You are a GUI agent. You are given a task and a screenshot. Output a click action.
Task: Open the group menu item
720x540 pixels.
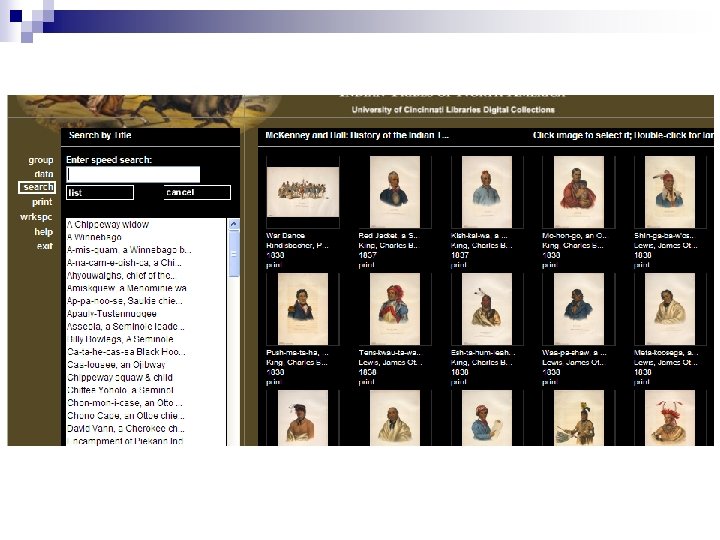point(41,160)
